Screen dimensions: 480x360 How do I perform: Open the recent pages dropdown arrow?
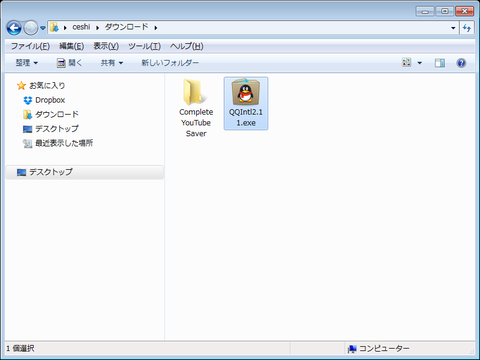tap(43, 28)
